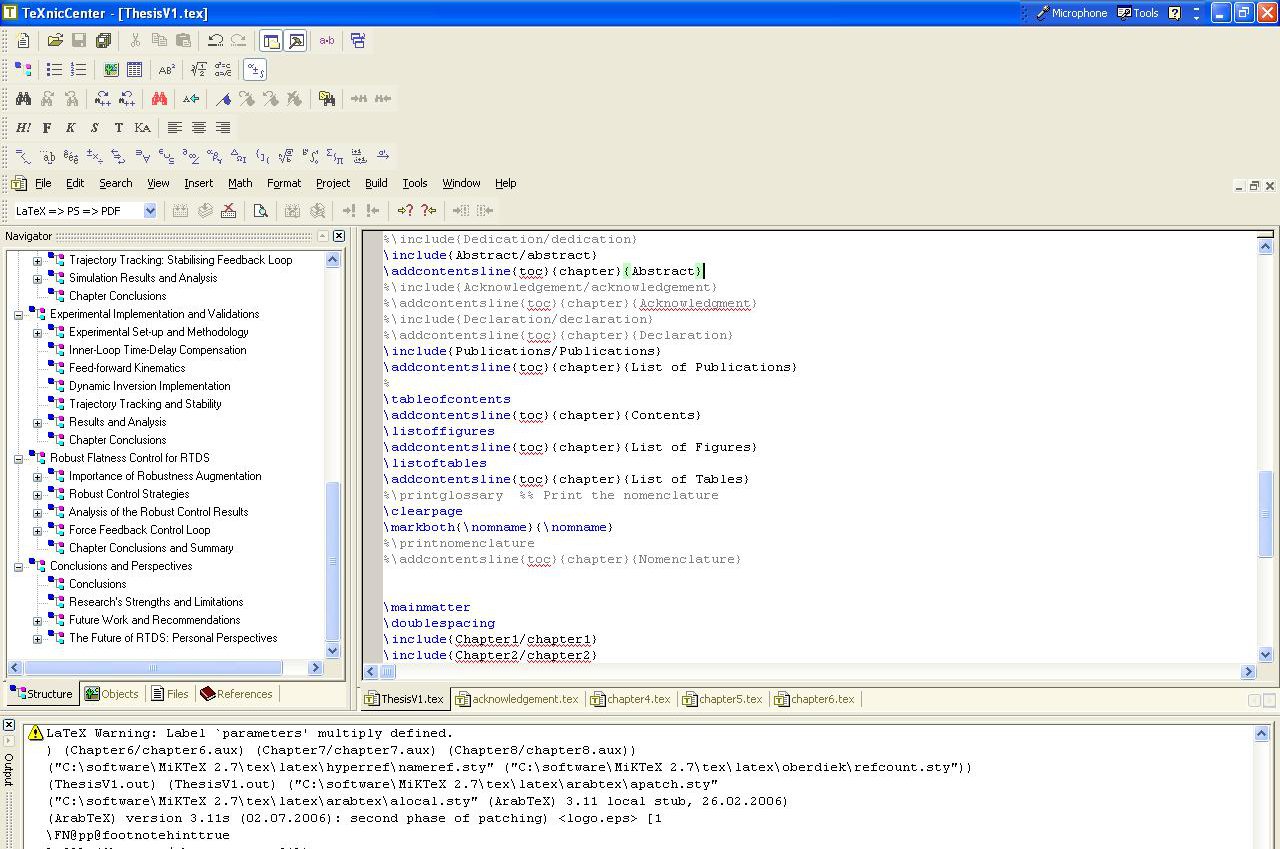Click the red binoculars find-in-files icon
The image size is (1280, 849).
159,99
